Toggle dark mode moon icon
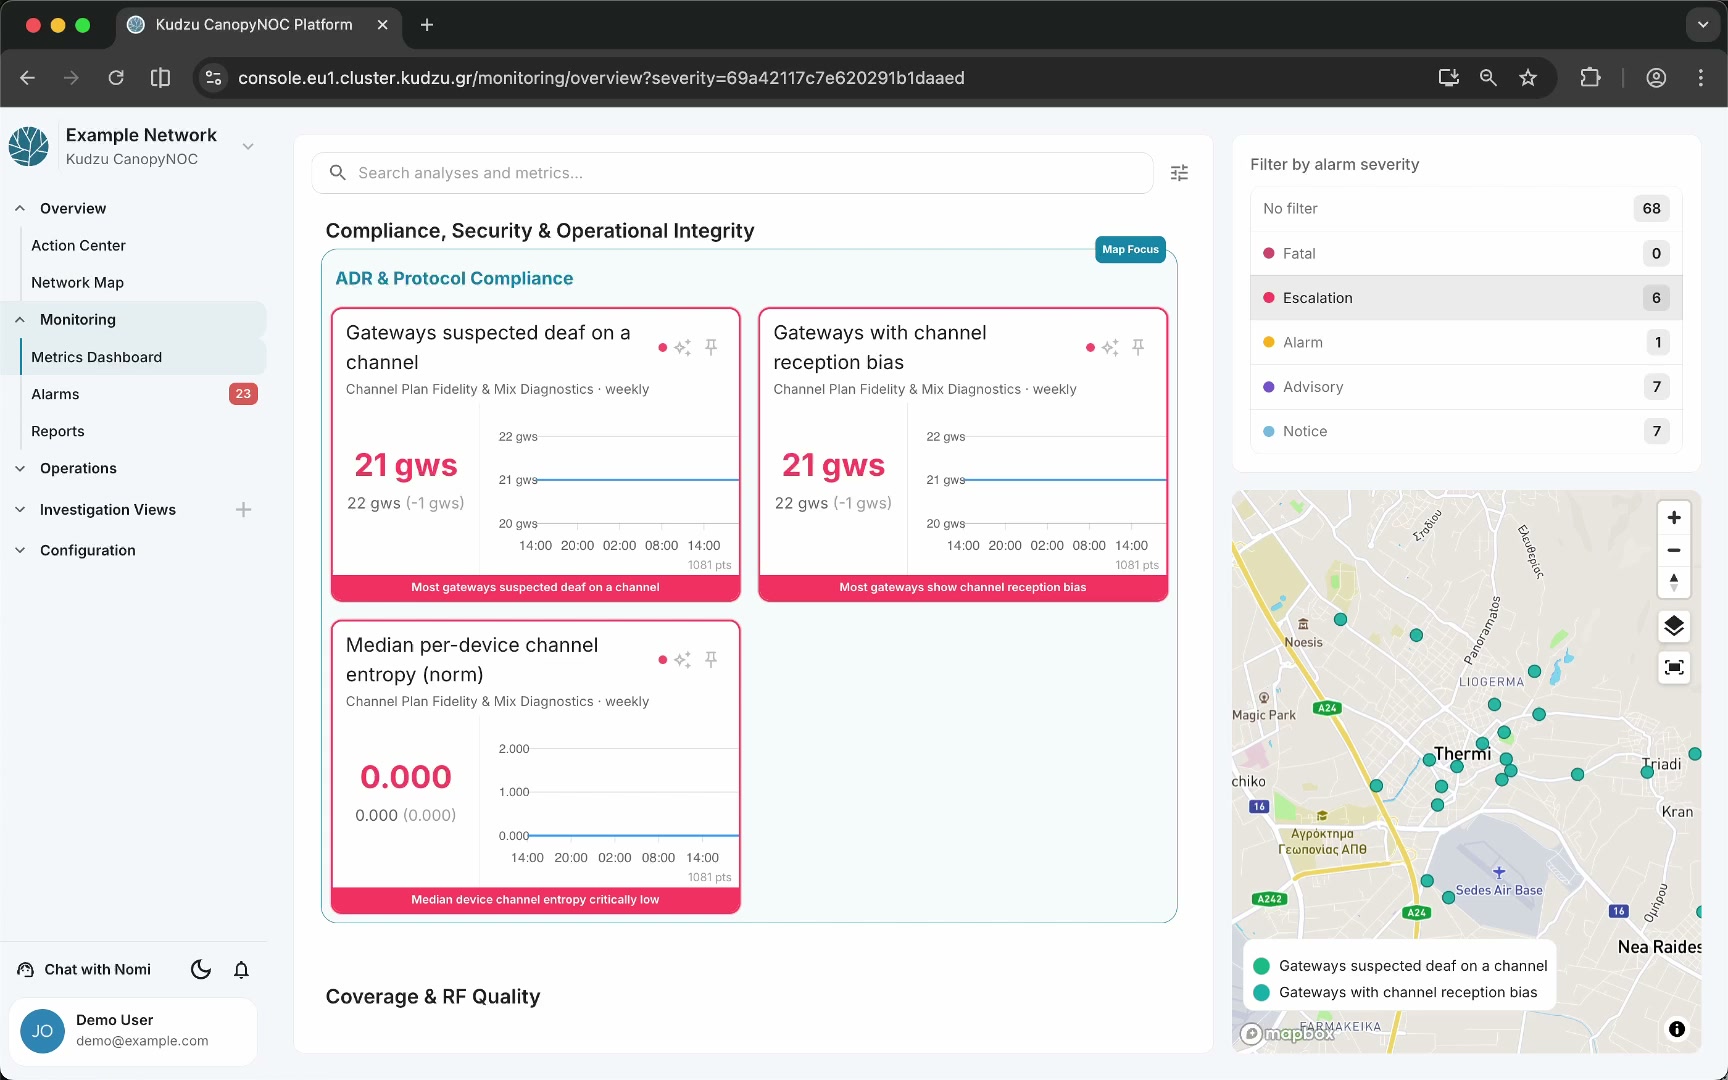This screenshot has width=1728, height=1080. click(201, 969)
